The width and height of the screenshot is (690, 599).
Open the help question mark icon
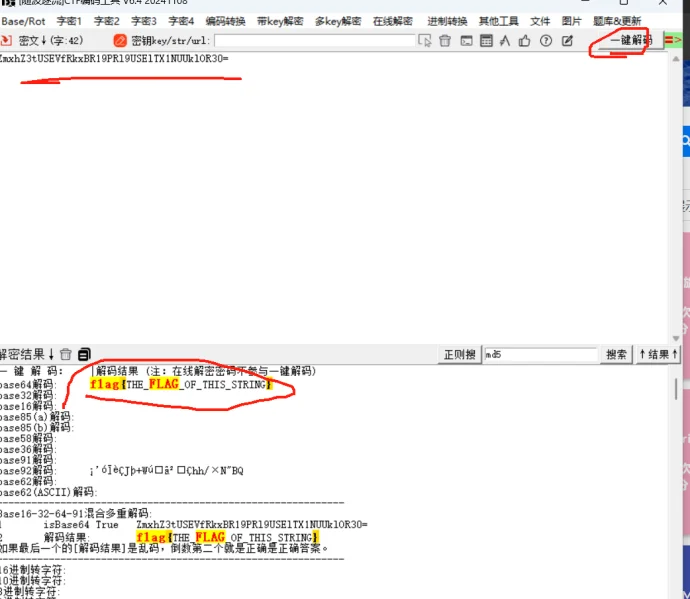546,41
